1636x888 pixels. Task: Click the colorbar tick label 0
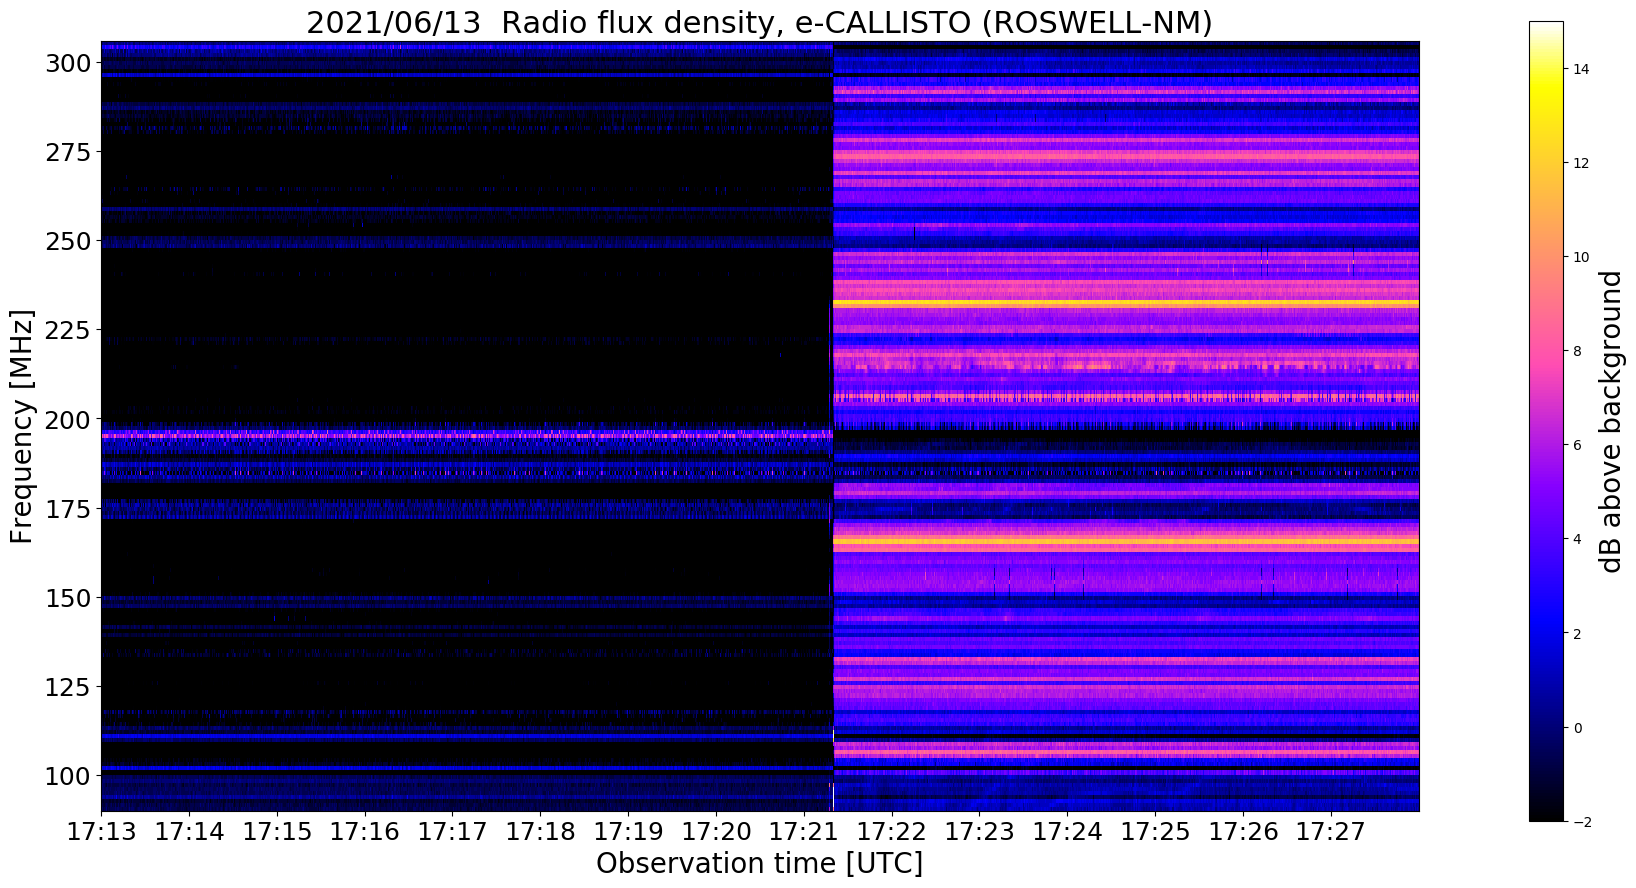pyautogui.click(x=1578, y=728)
